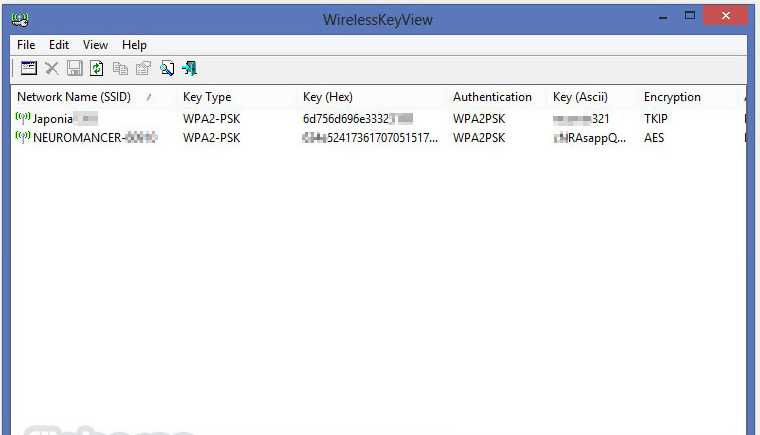Screen dimensions: 760x435
Task: Close the WirelessKeyView window
Action: [x=726, y=16]
